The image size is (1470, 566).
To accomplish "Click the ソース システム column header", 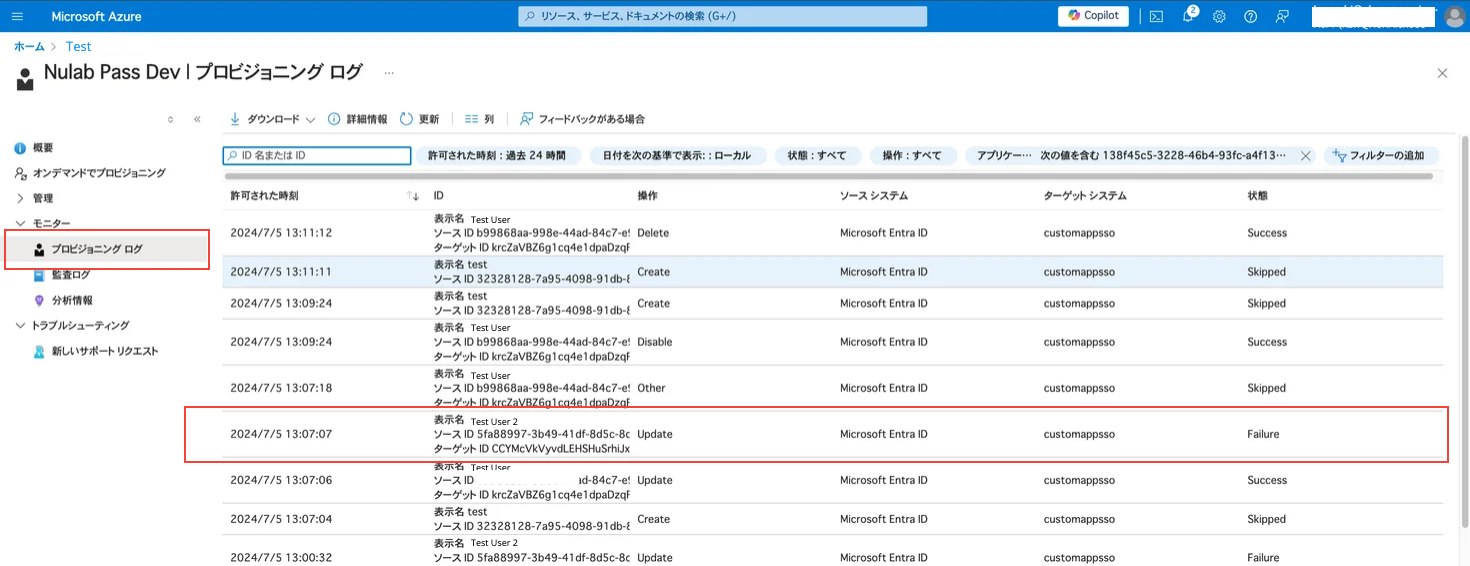I will point(874,196).
